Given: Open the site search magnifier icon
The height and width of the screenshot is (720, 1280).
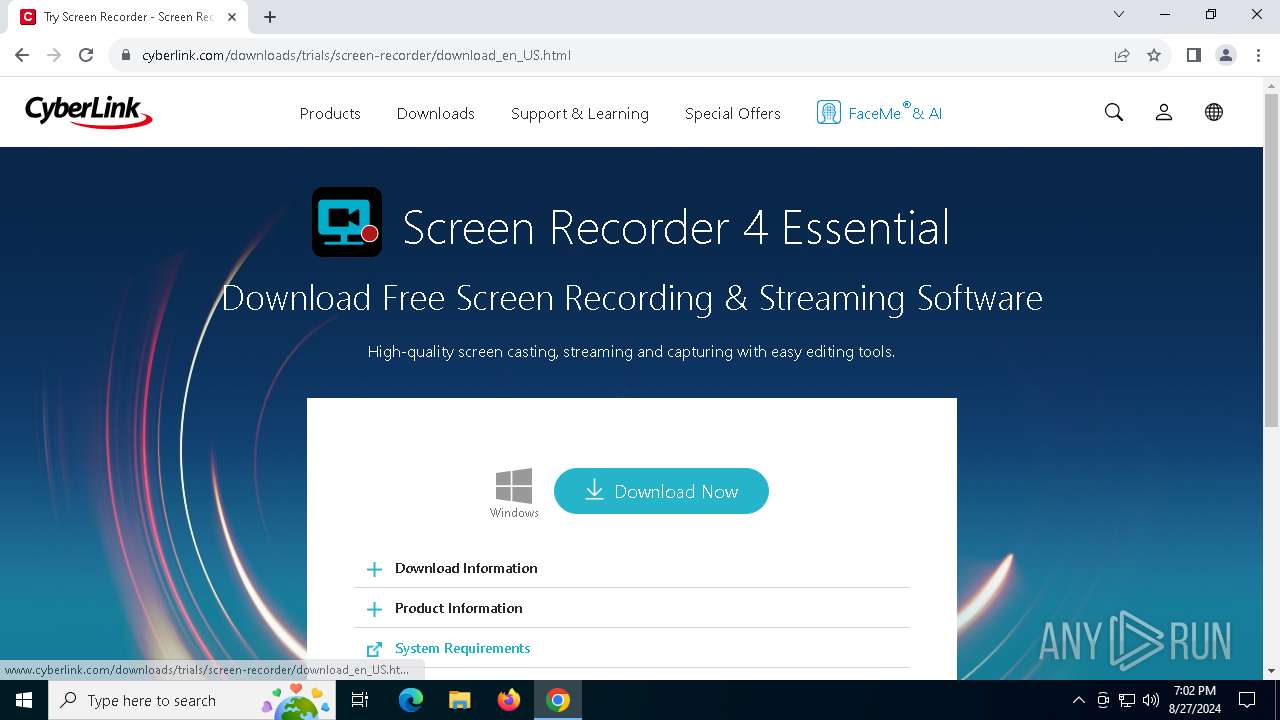Looking at the screenshot, I should (1114, 113).
